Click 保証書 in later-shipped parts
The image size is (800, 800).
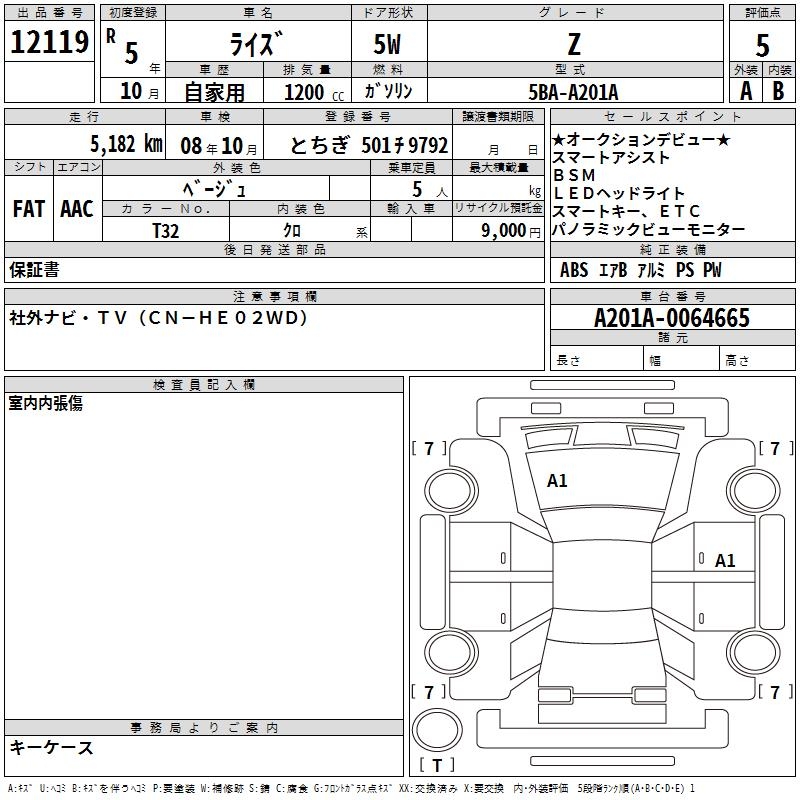click(34, 269)
